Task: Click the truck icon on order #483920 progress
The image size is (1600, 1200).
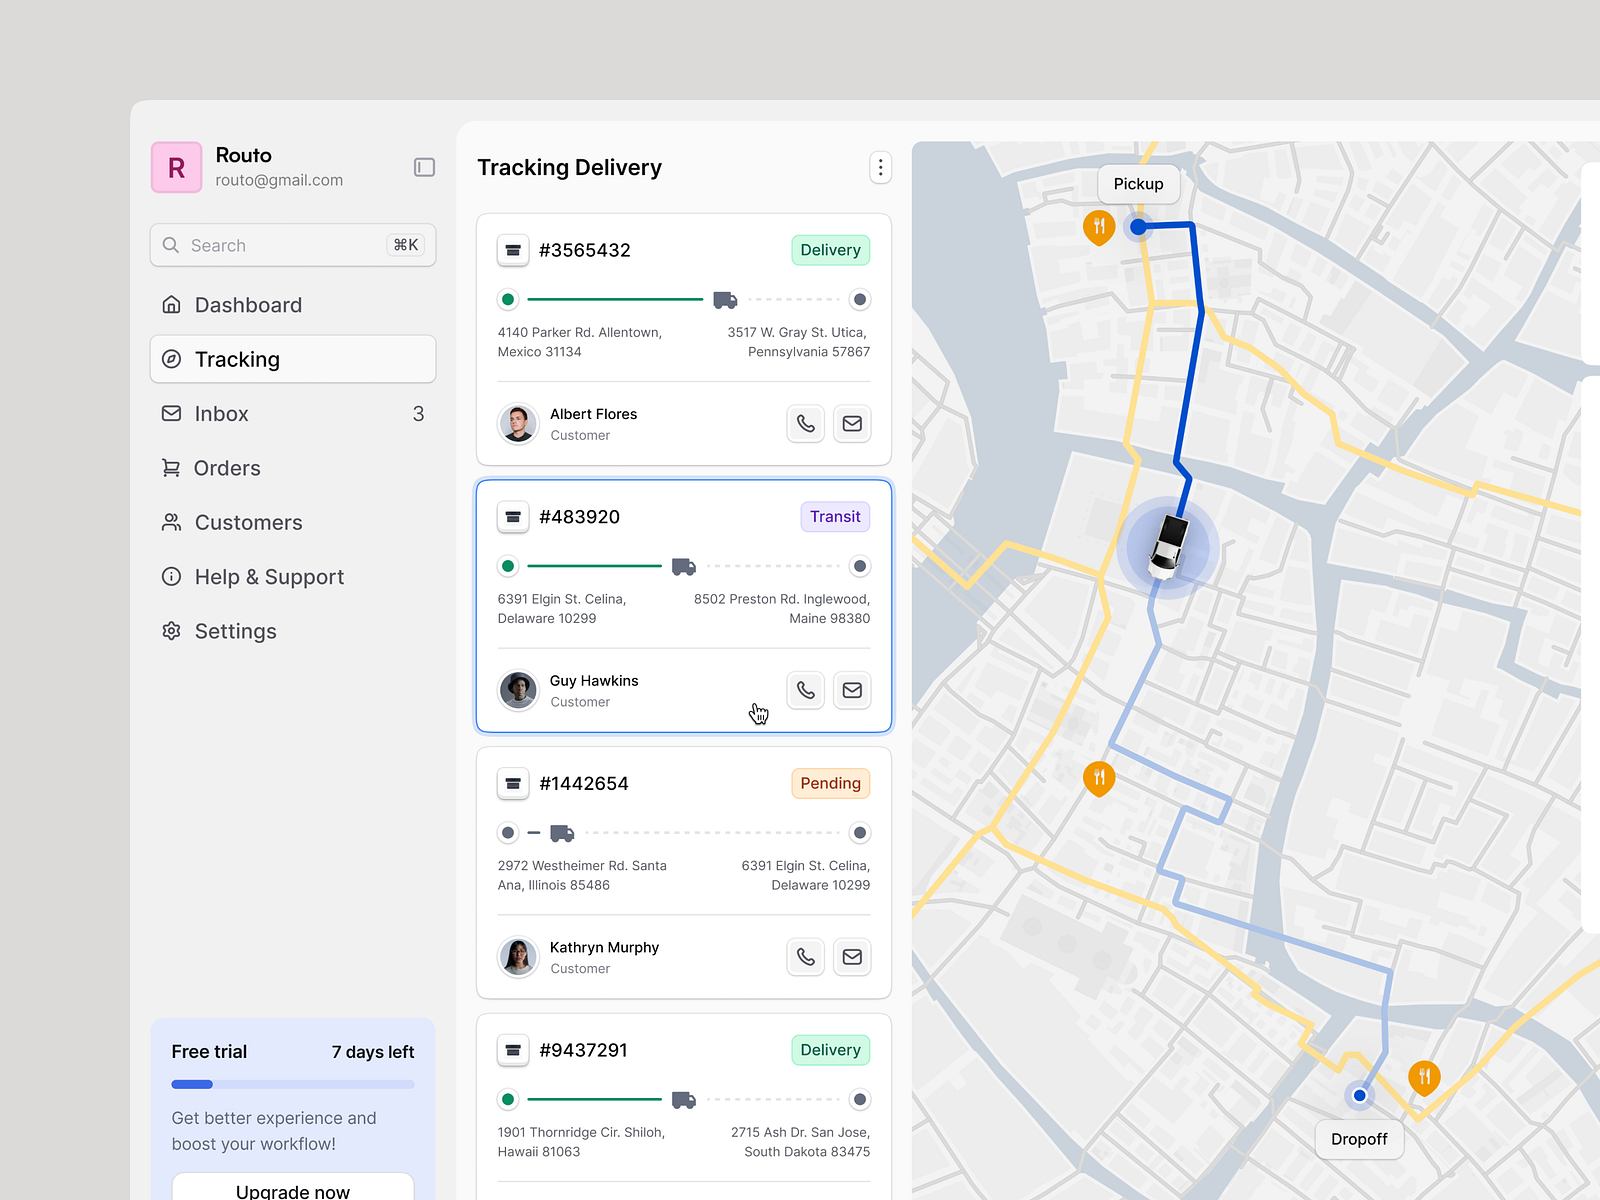Action: click(x=684, y=566)
